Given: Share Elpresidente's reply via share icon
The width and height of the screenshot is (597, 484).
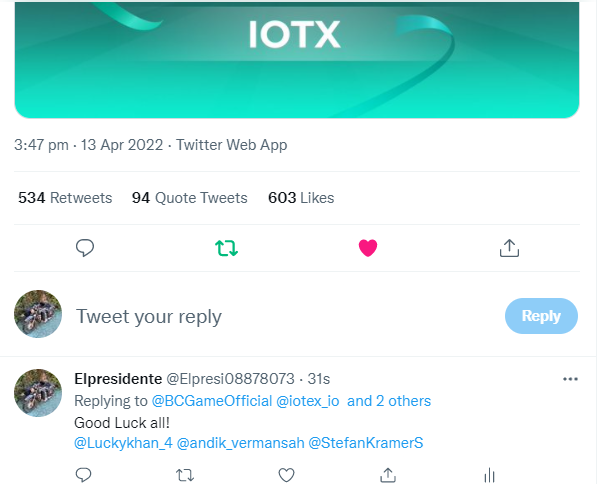Looking at the screenshot, I should (x=388, y=475).
